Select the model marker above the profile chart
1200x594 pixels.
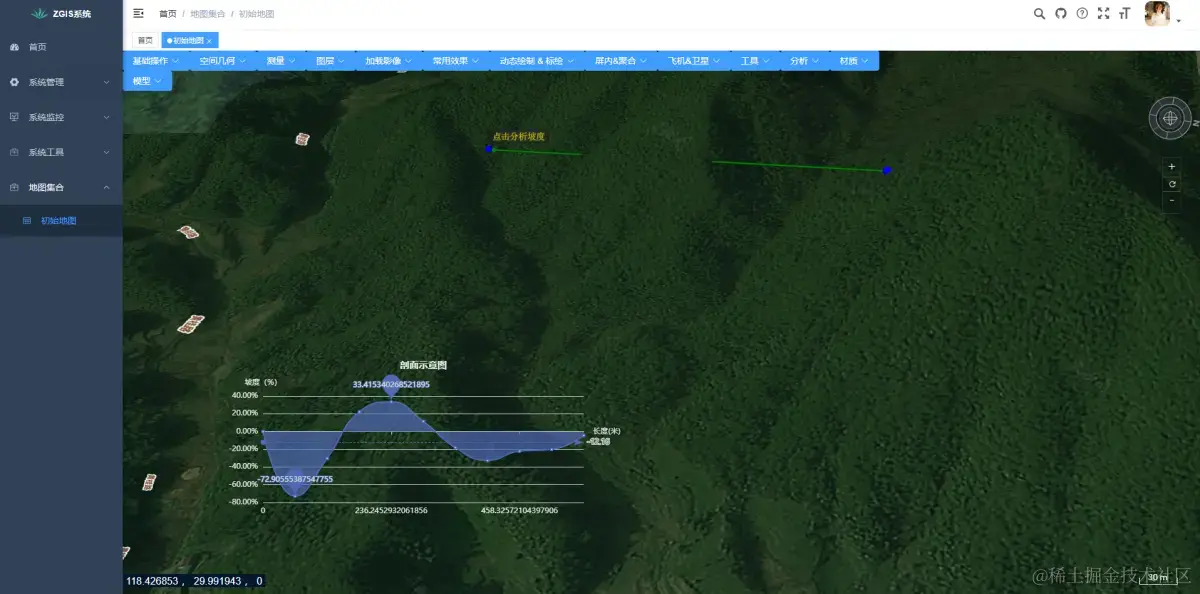[x=190, y=324]
